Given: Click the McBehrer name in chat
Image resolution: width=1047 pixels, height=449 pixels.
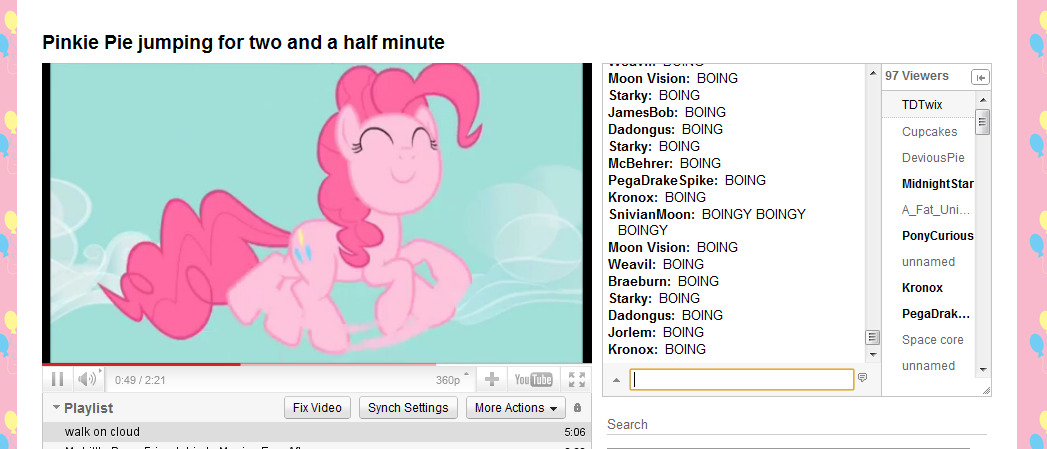Looking at the screenshot, I should tap(641, 163).
